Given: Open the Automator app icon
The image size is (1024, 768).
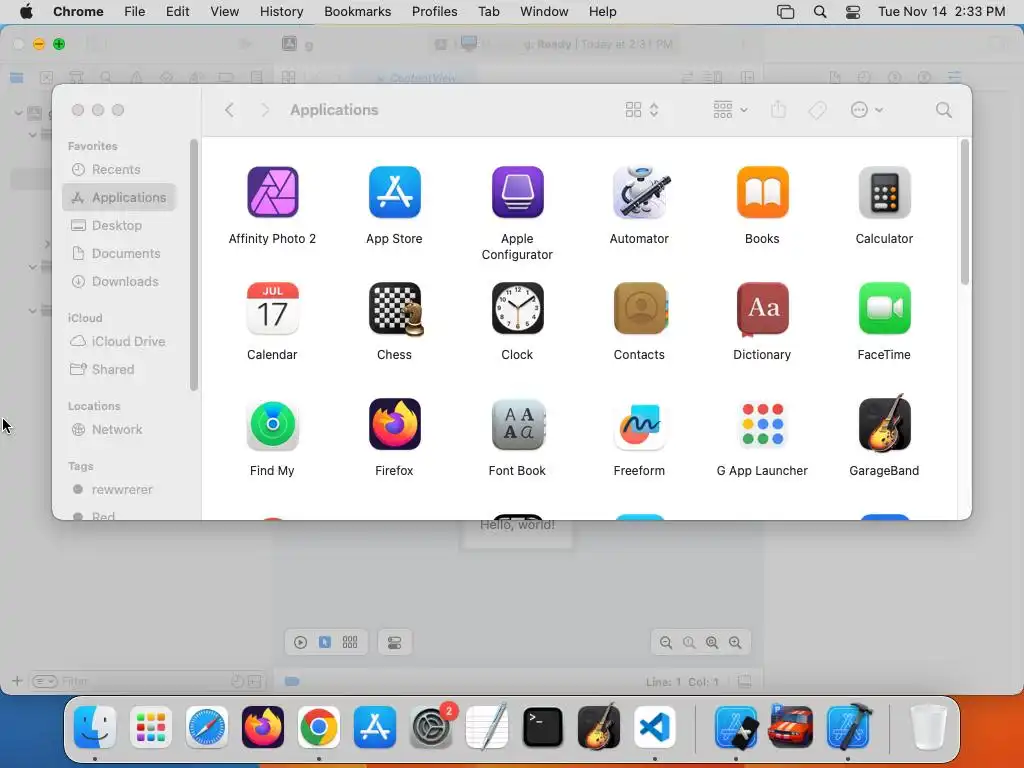Looking at the screenshot, I should 639,192.
